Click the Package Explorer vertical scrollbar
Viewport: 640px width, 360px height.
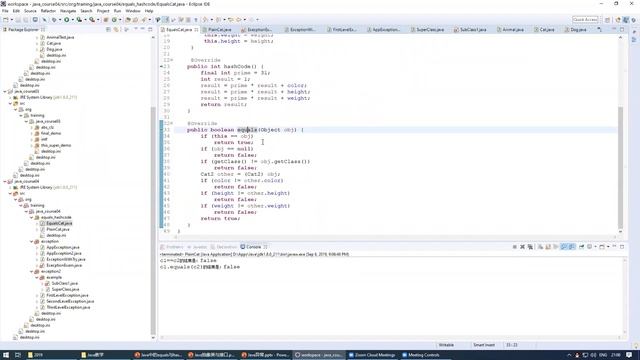153,220
